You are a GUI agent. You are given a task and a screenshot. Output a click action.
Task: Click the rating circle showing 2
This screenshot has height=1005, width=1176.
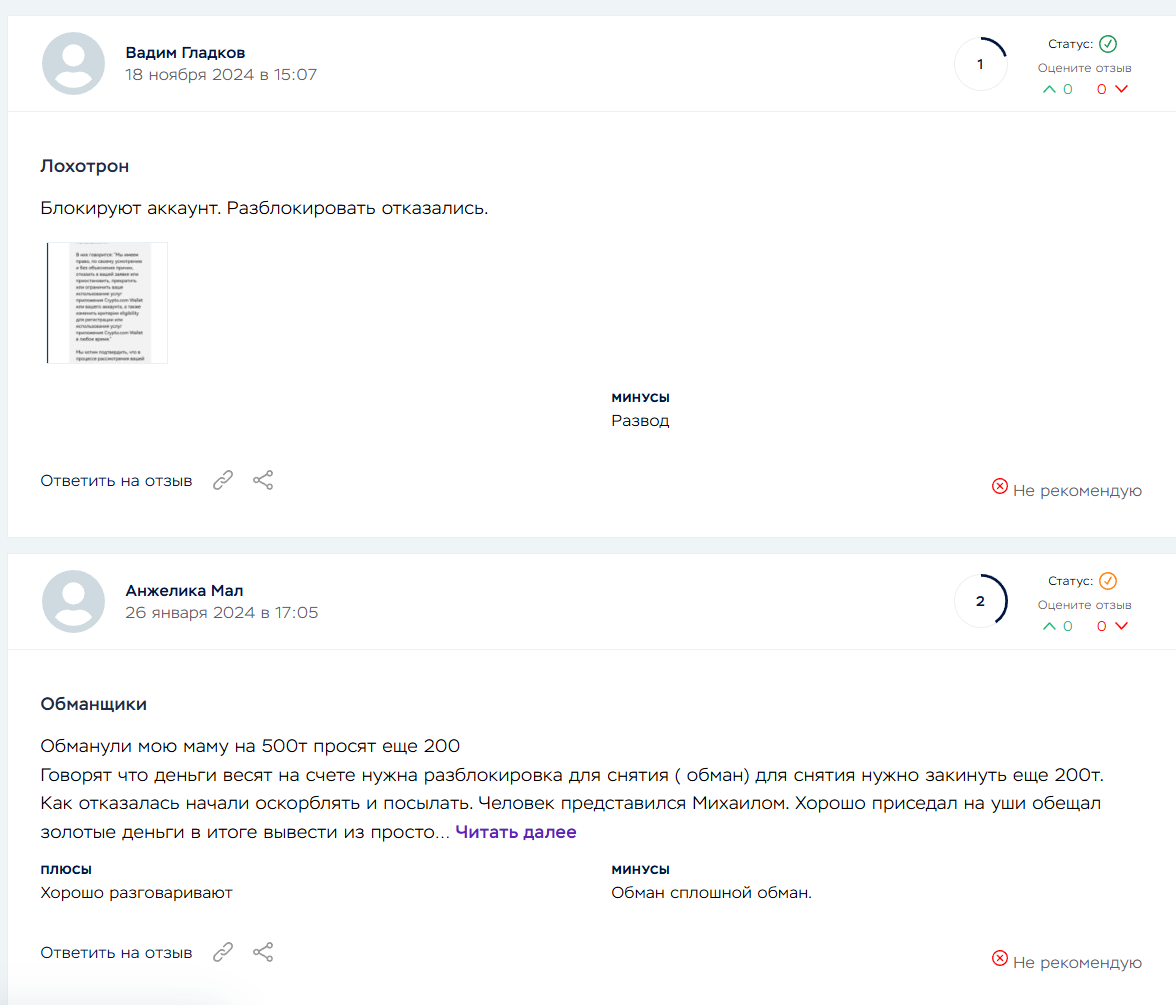click(980, 601)
